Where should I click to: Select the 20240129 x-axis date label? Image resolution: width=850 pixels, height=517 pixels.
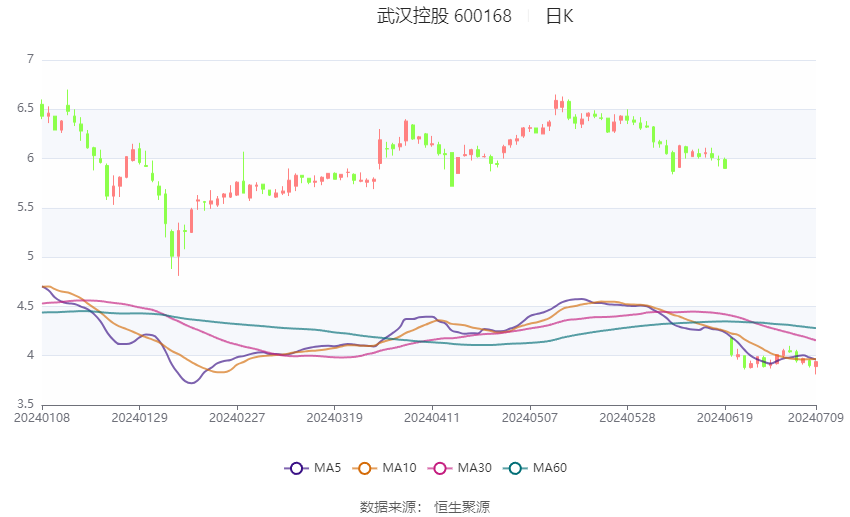[139, 418]
